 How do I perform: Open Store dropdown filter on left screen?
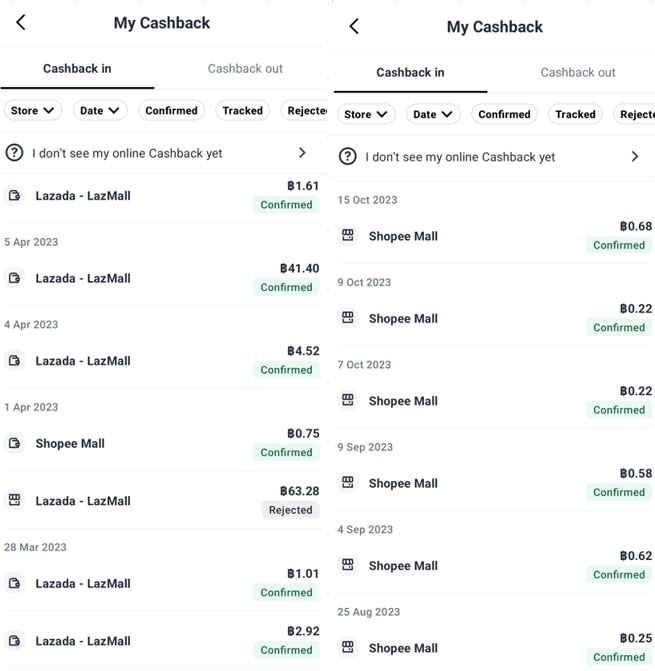(33, 110)
